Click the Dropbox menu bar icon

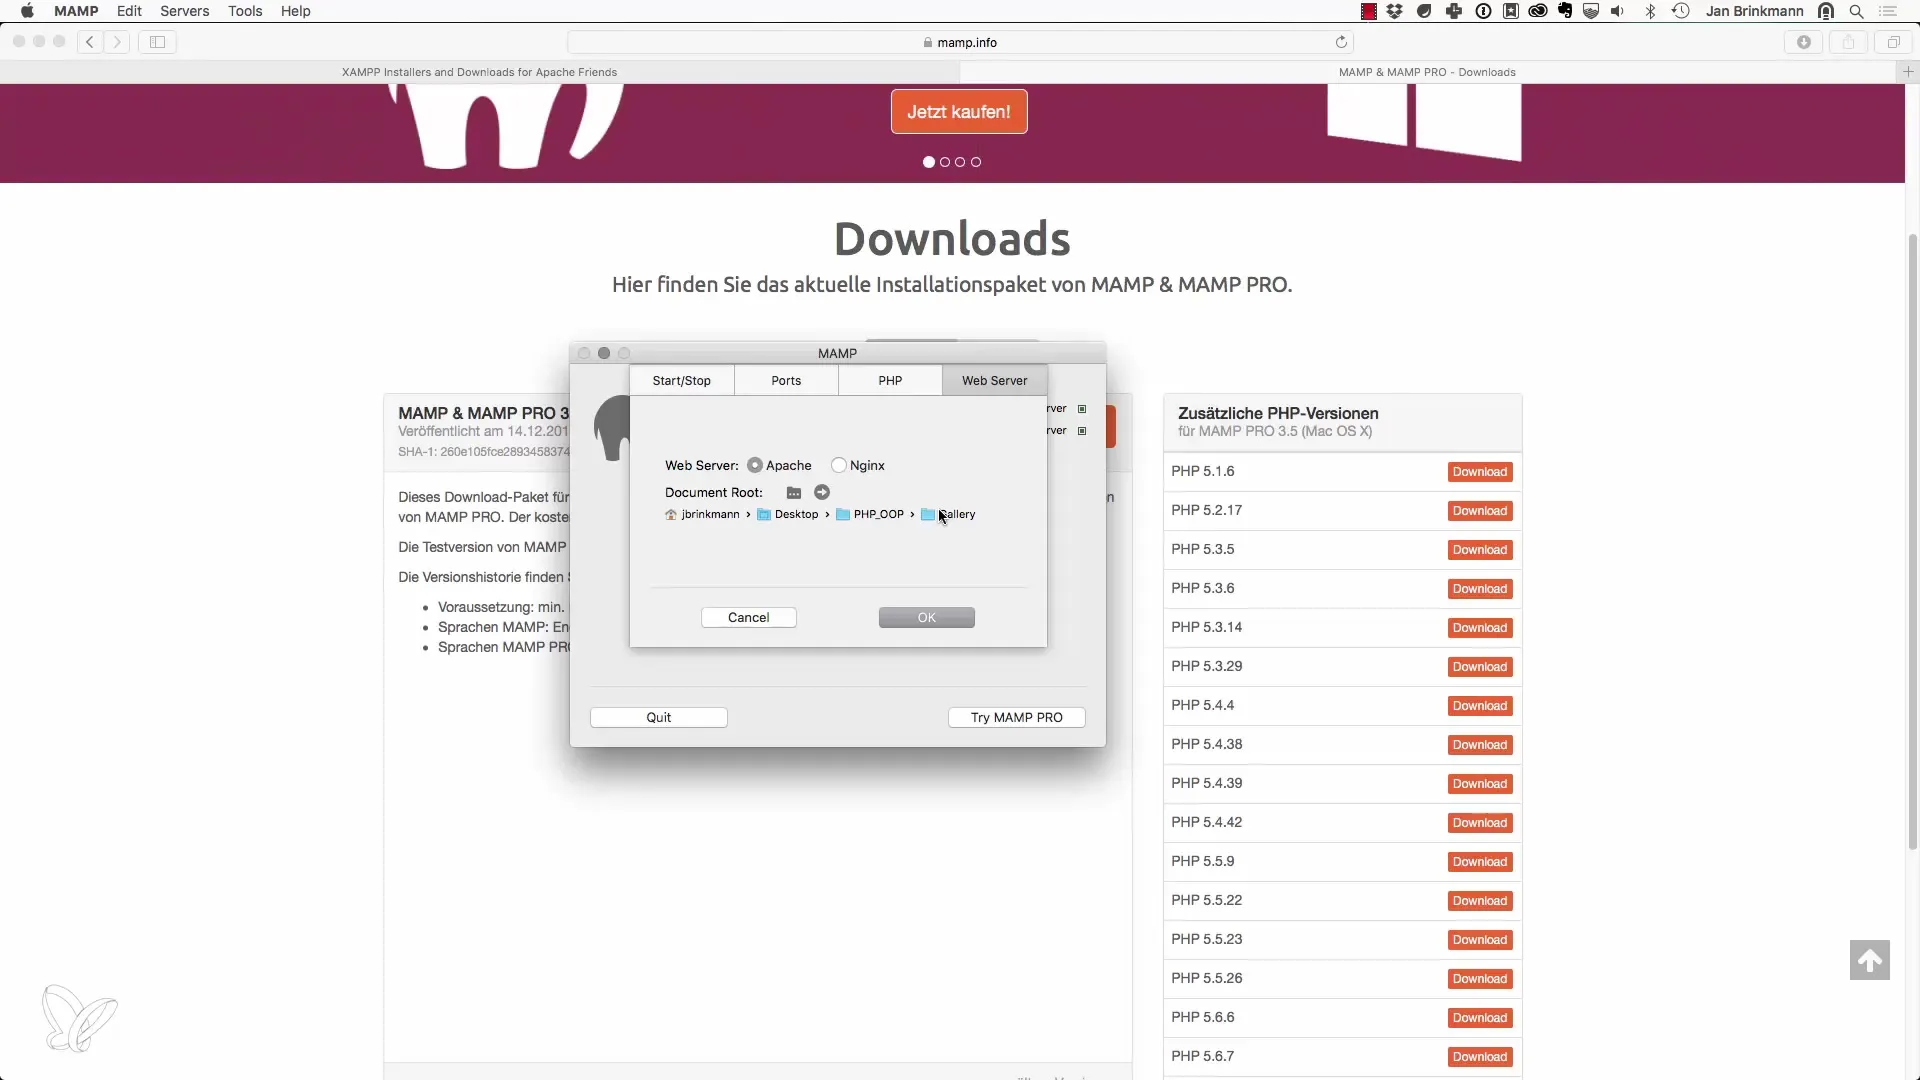point(1394,11)
